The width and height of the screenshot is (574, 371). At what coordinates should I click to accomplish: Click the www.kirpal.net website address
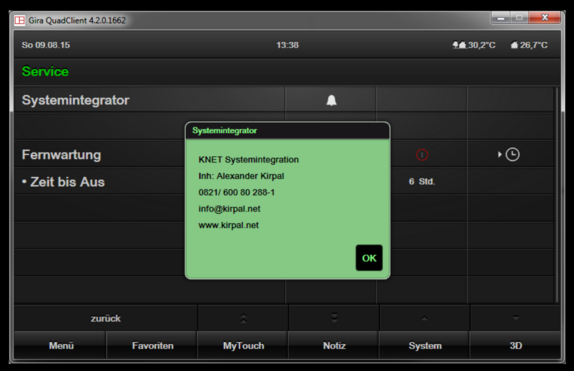(228, 225)
